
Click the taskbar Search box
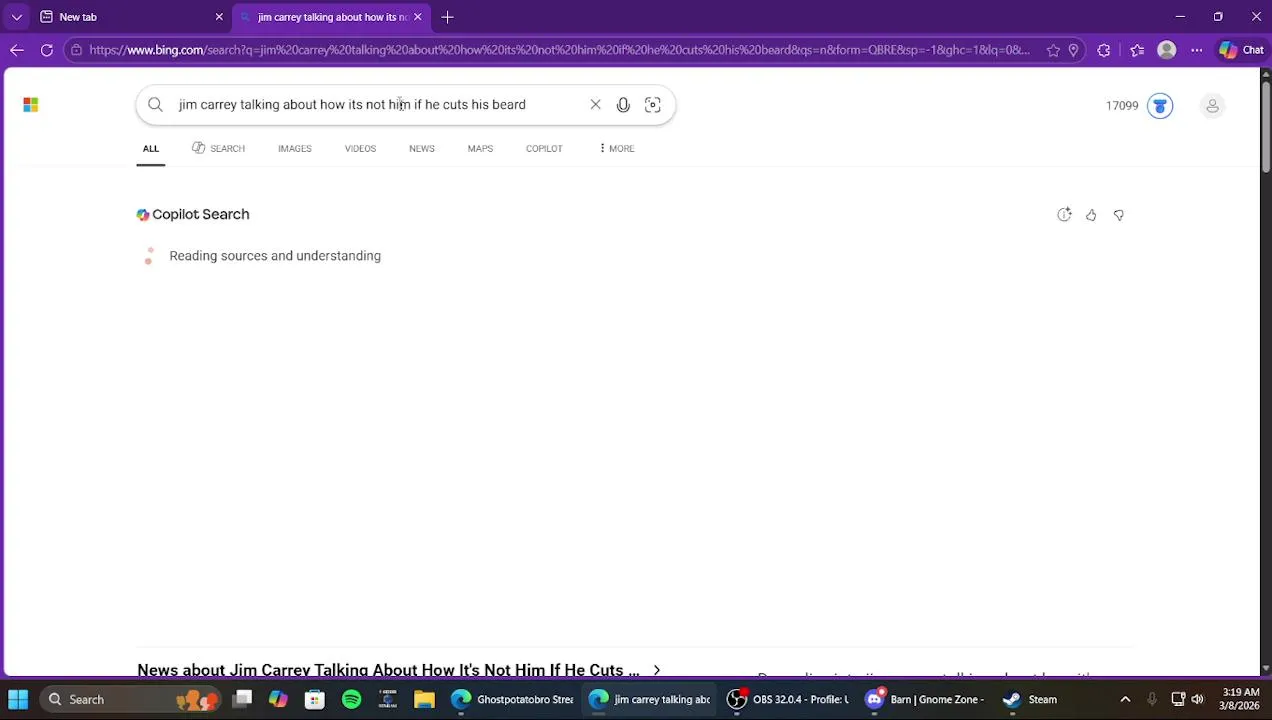click(x=130, y=700)
